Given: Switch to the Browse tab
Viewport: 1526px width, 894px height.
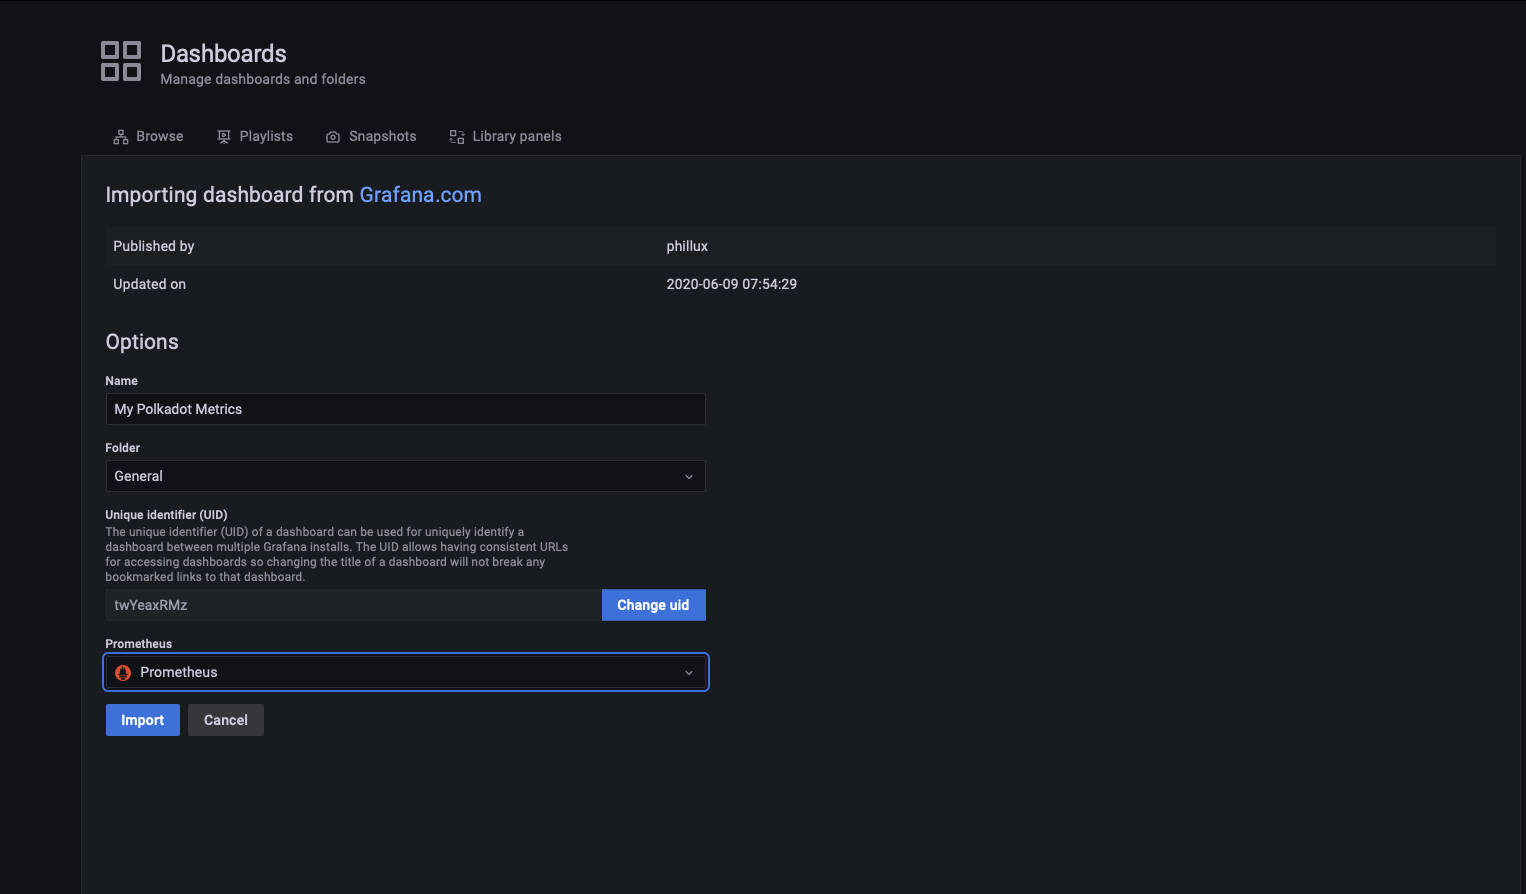Looking at the screenshot, I should tap(159, 137).
